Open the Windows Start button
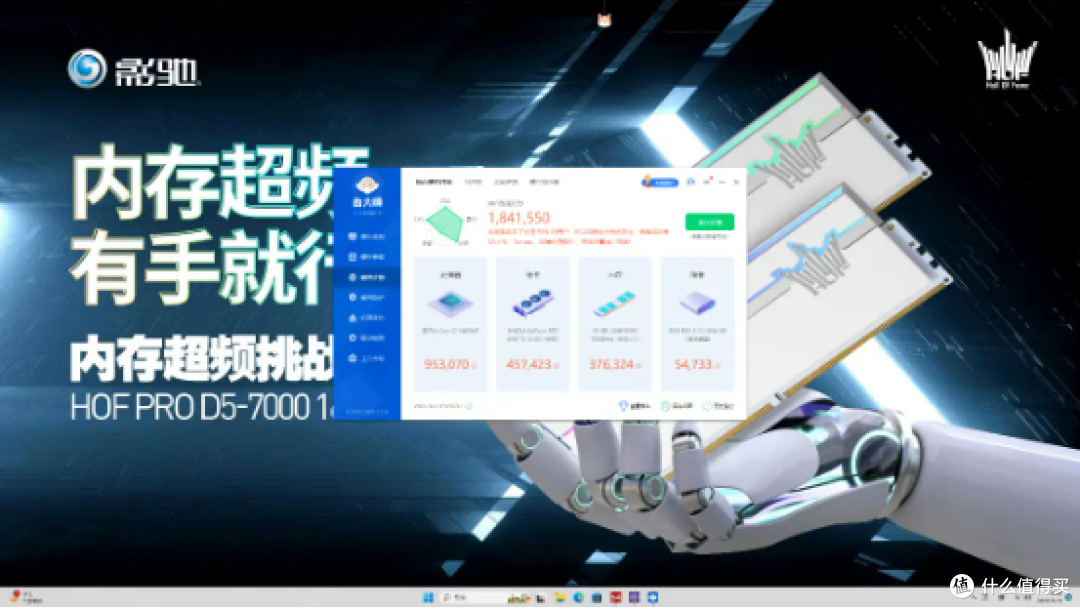 pyautogui.click(x=428, y=597)
